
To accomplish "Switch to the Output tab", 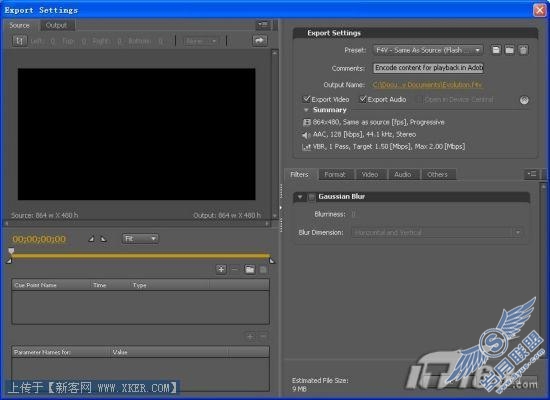I will pos(56,25).
